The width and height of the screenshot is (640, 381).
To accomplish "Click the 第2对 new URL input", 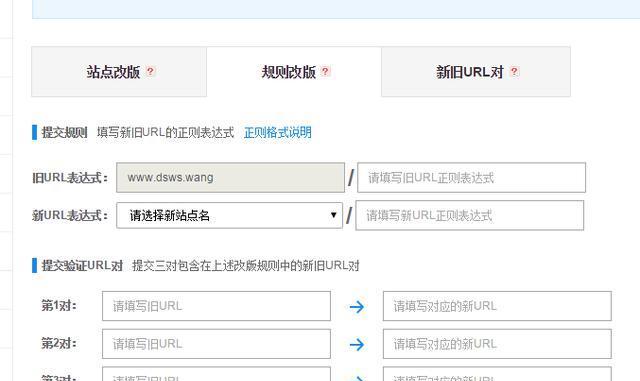I will pyautogui.click(x=497, y=344).
